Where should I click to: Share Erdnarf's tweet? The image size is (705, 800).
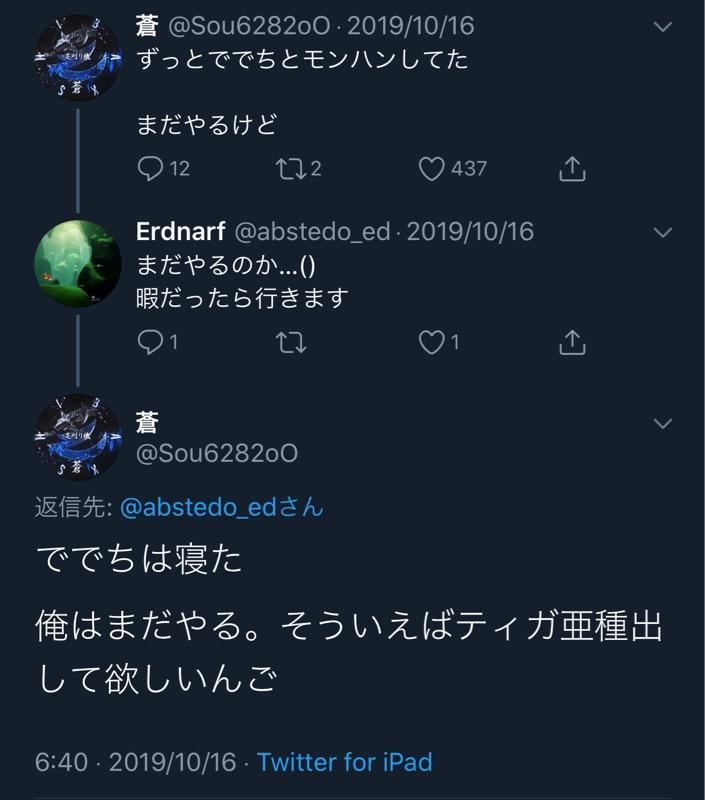pos(572,342)
